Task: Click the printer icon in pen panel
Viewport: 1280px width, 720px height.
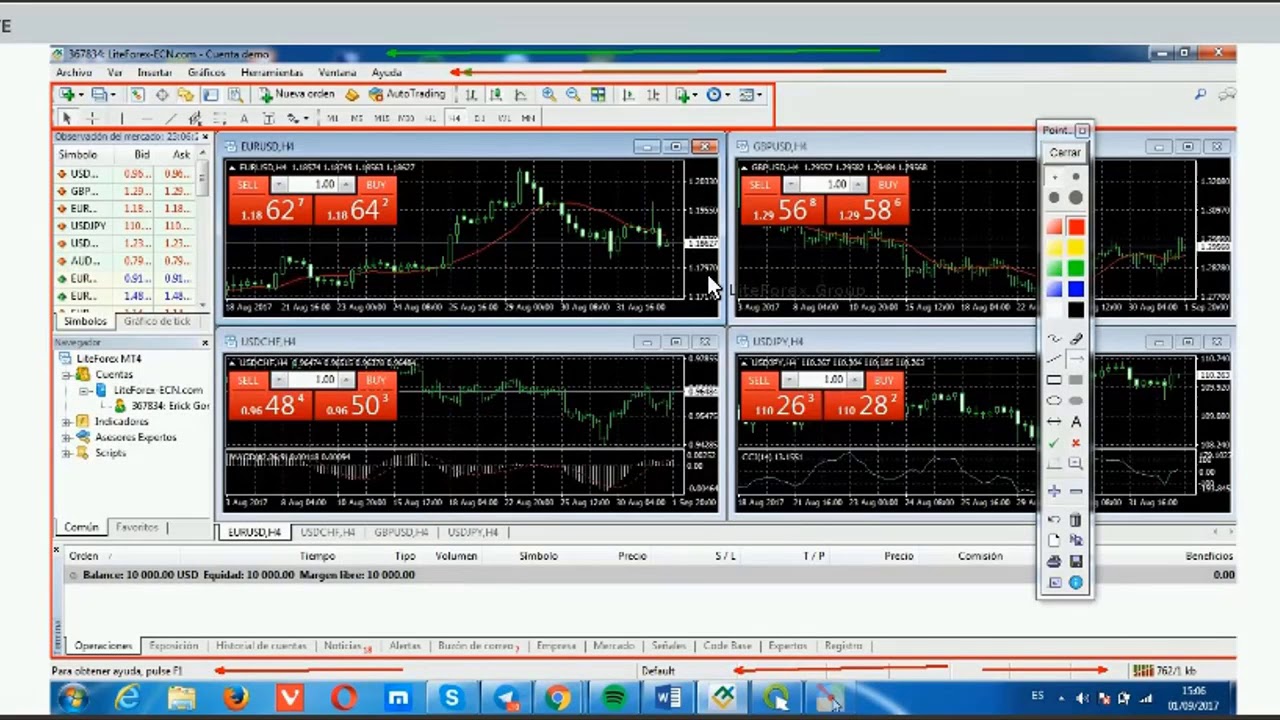Action: (x=1054, y=561)
